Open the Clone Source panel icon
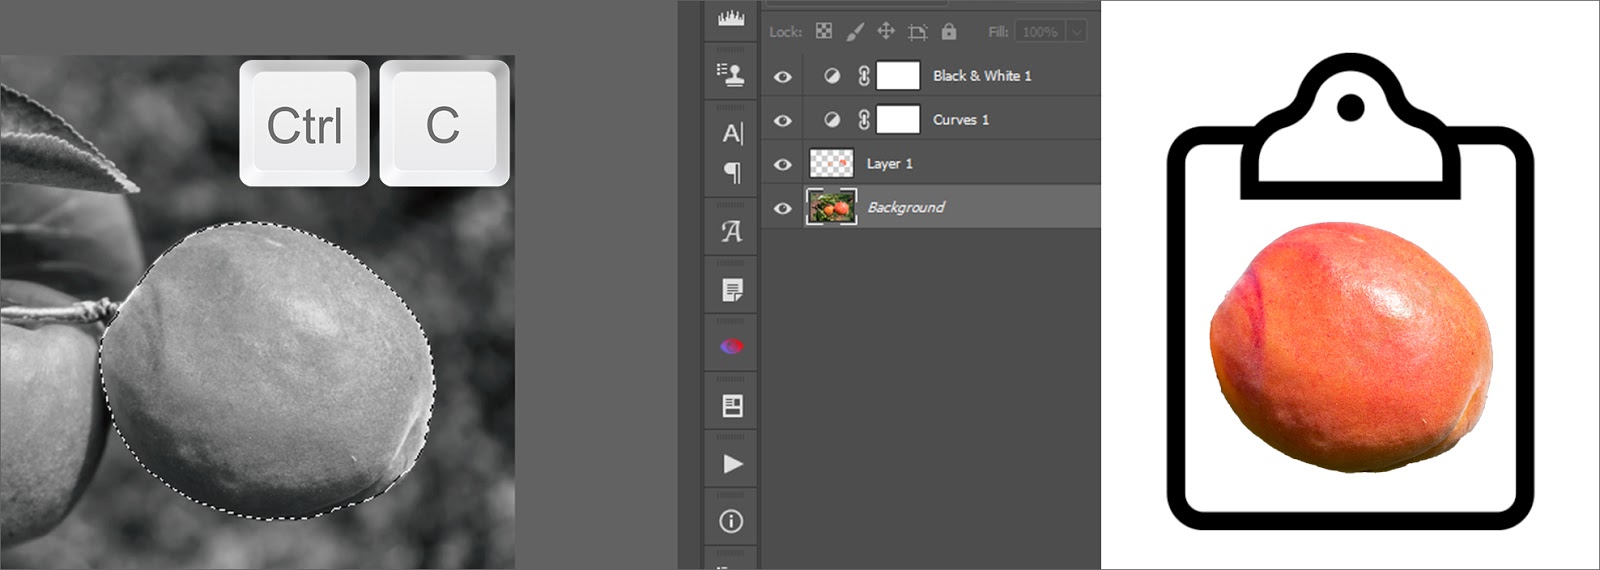This screenshot has height=570, width=1600. tap(731, 74)
